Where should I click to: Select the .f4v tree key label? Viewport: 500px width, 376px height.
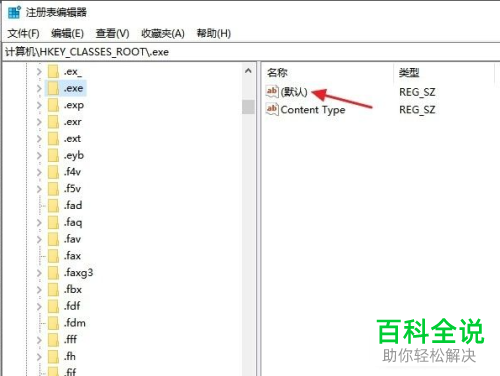click(72, 172)
